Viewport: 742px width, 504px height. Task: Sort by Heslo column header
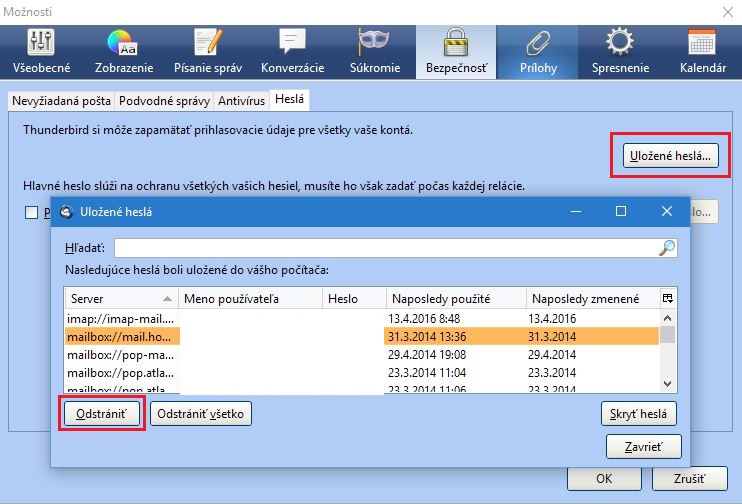[x=354, y=299]
